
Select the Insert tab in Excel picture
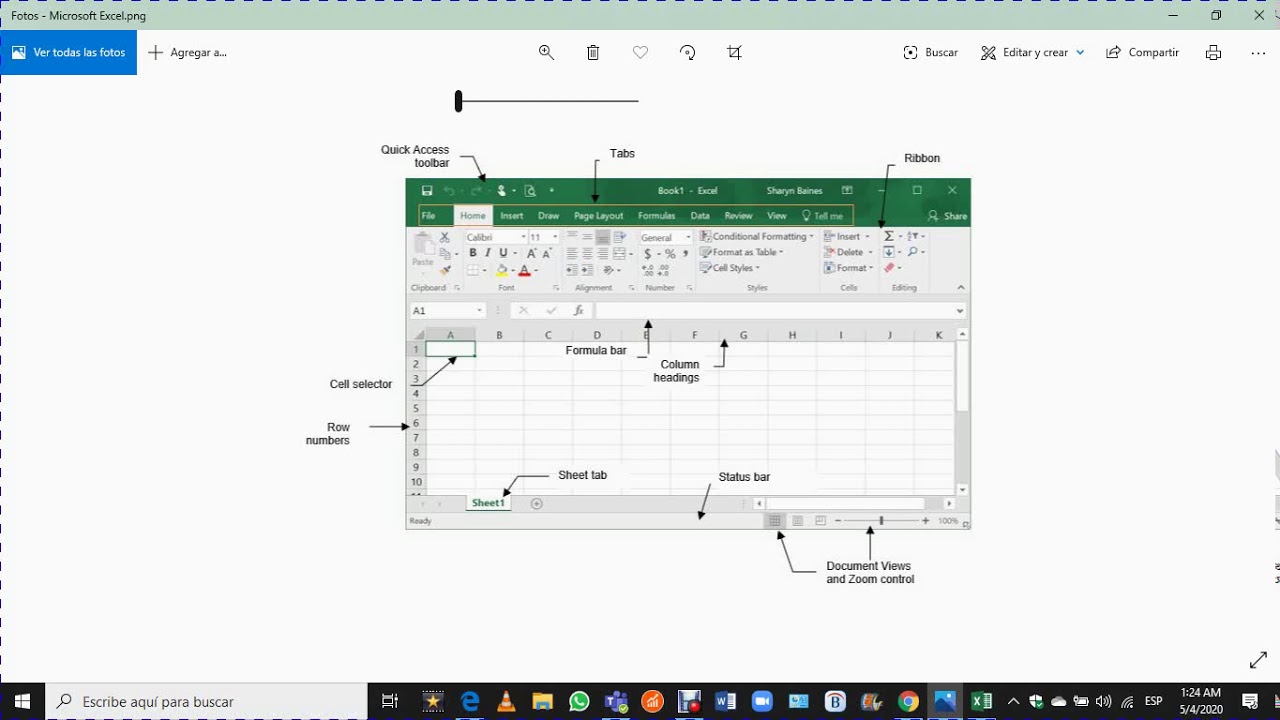512,216
